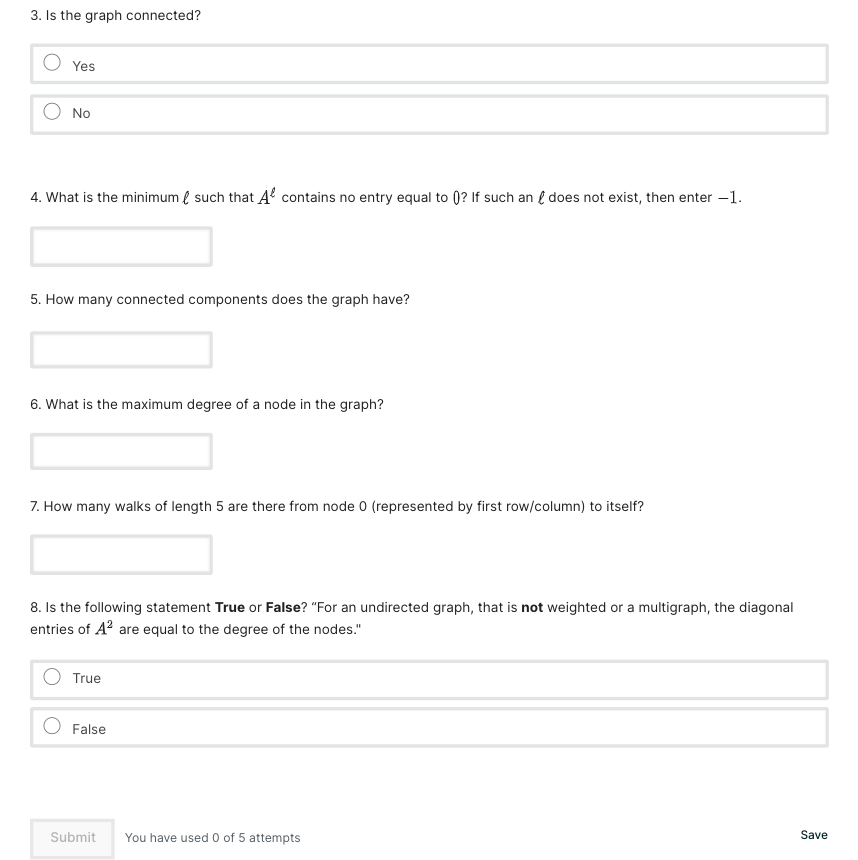Click the 'Is the graph connected?' question text

coord(116,15)
